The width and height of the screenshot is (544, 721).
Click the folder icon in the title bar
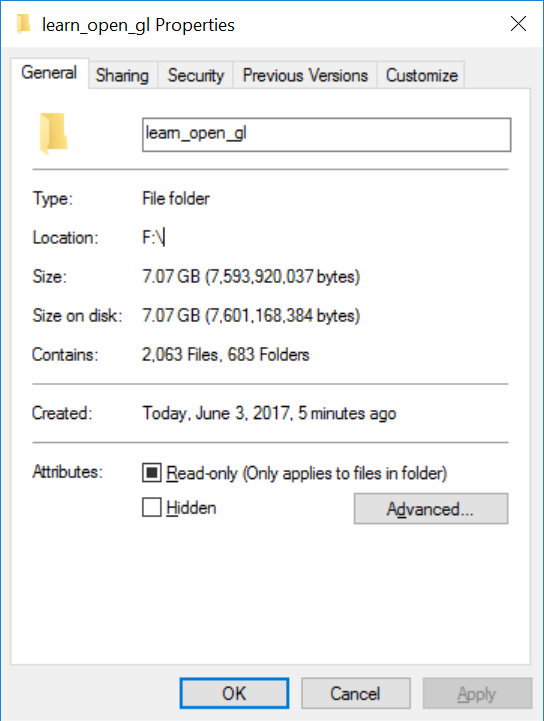23,24
